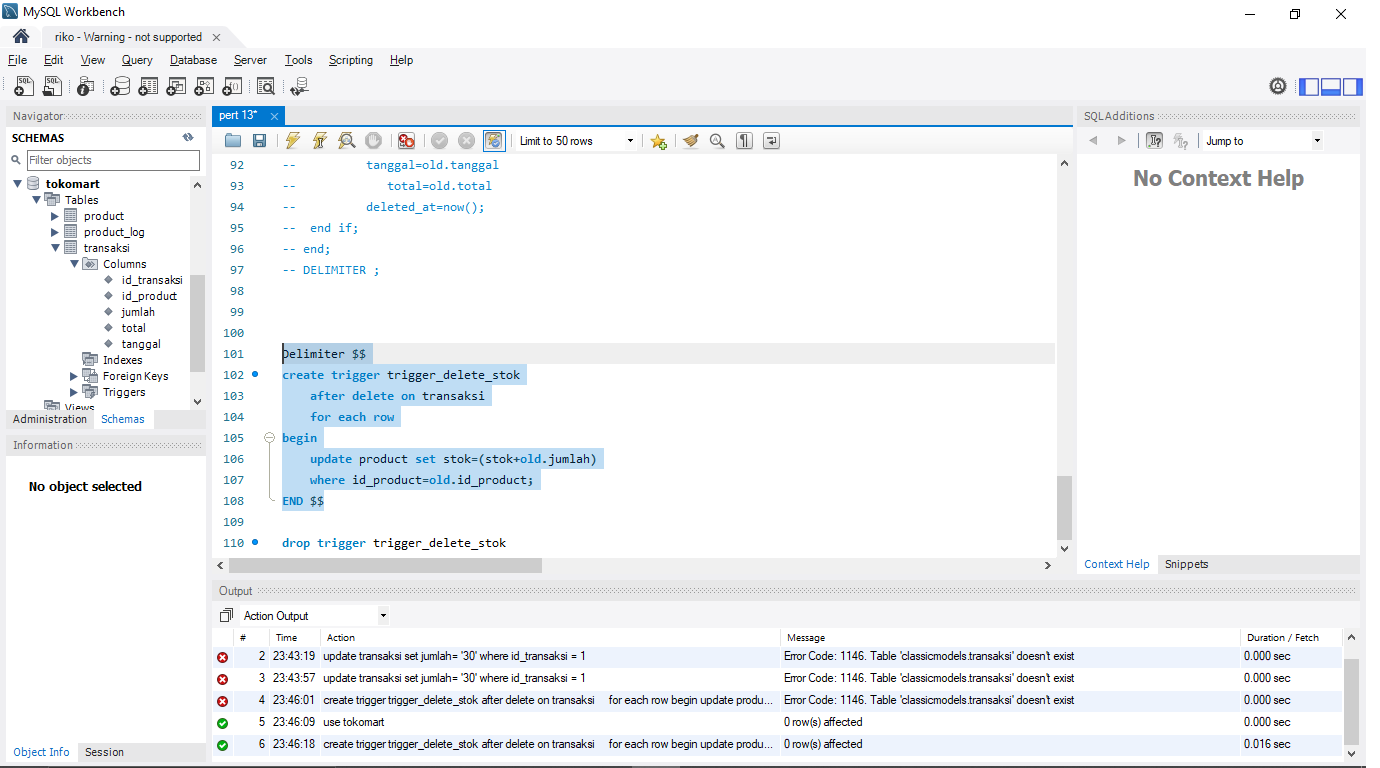Collapse the Columns node

click(74, 264)
